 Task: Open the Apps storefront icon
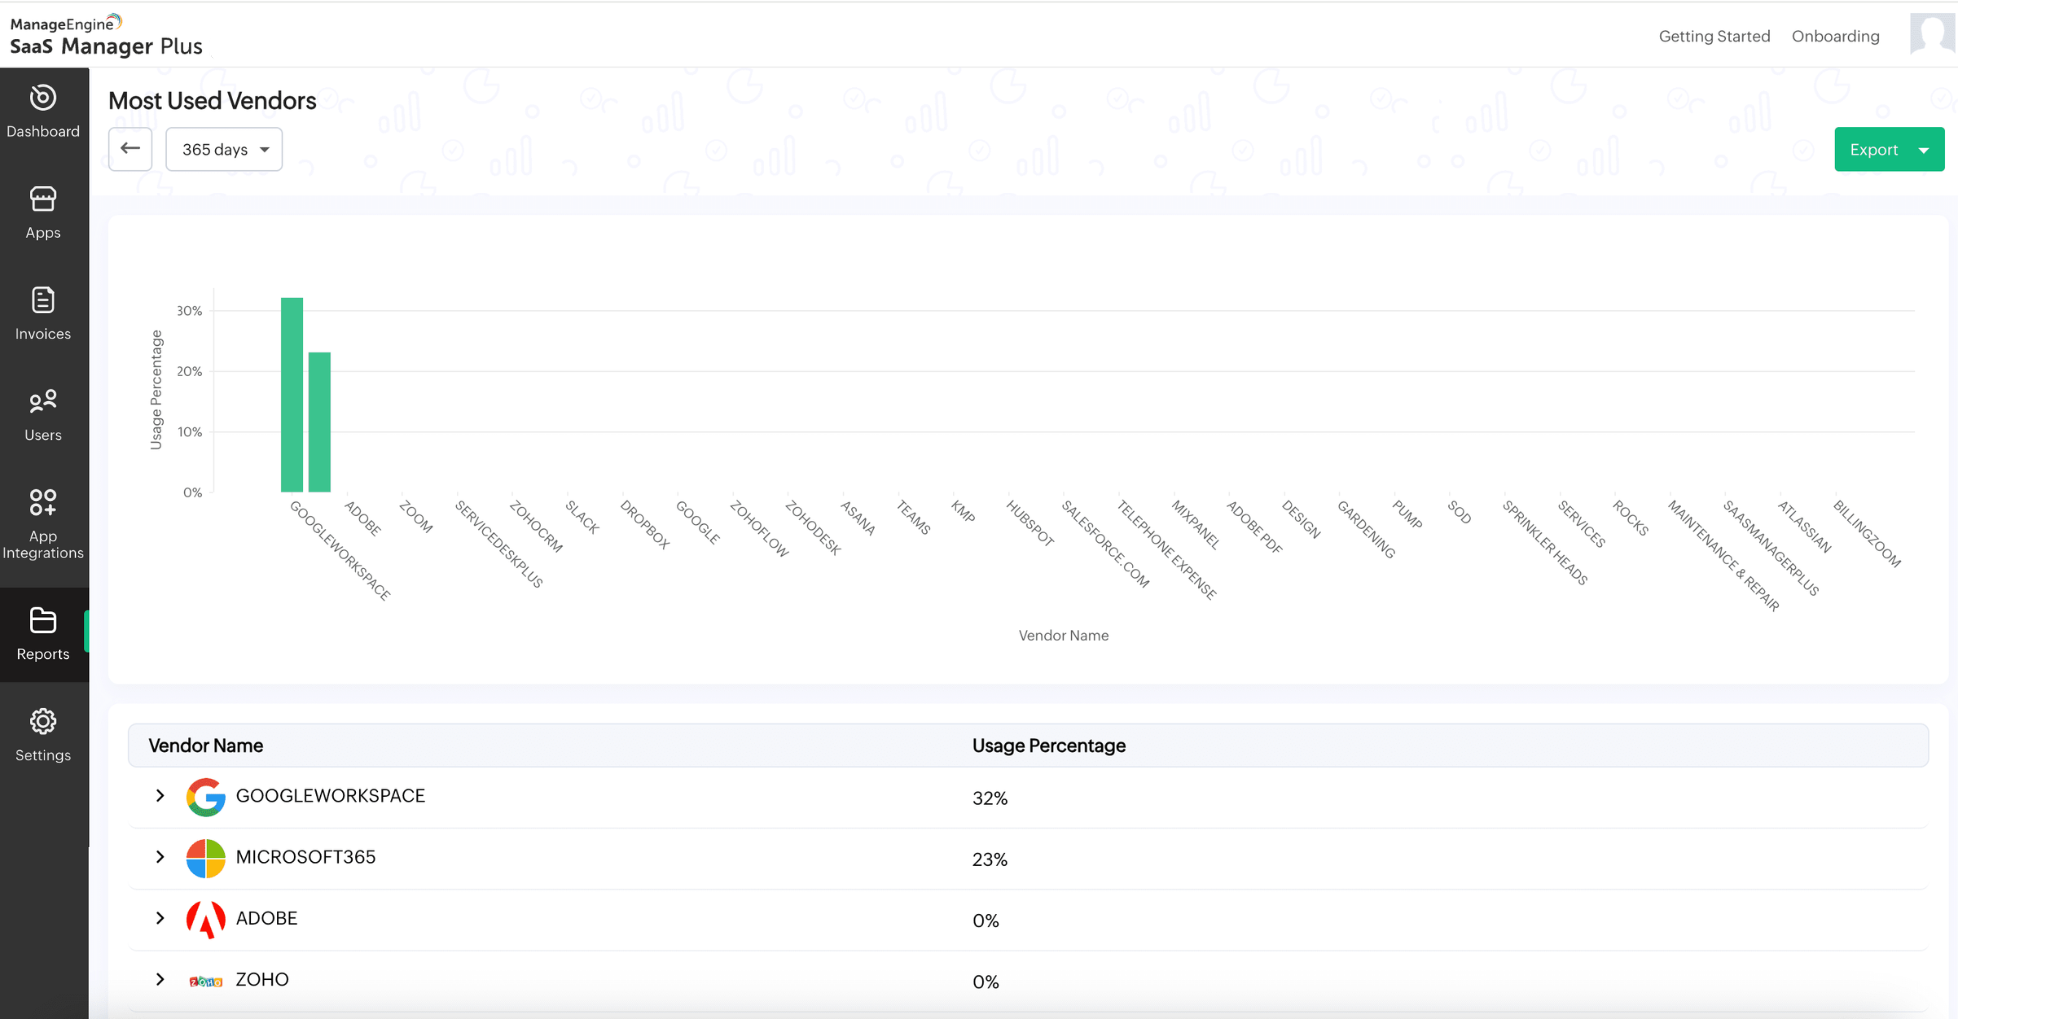43,200
